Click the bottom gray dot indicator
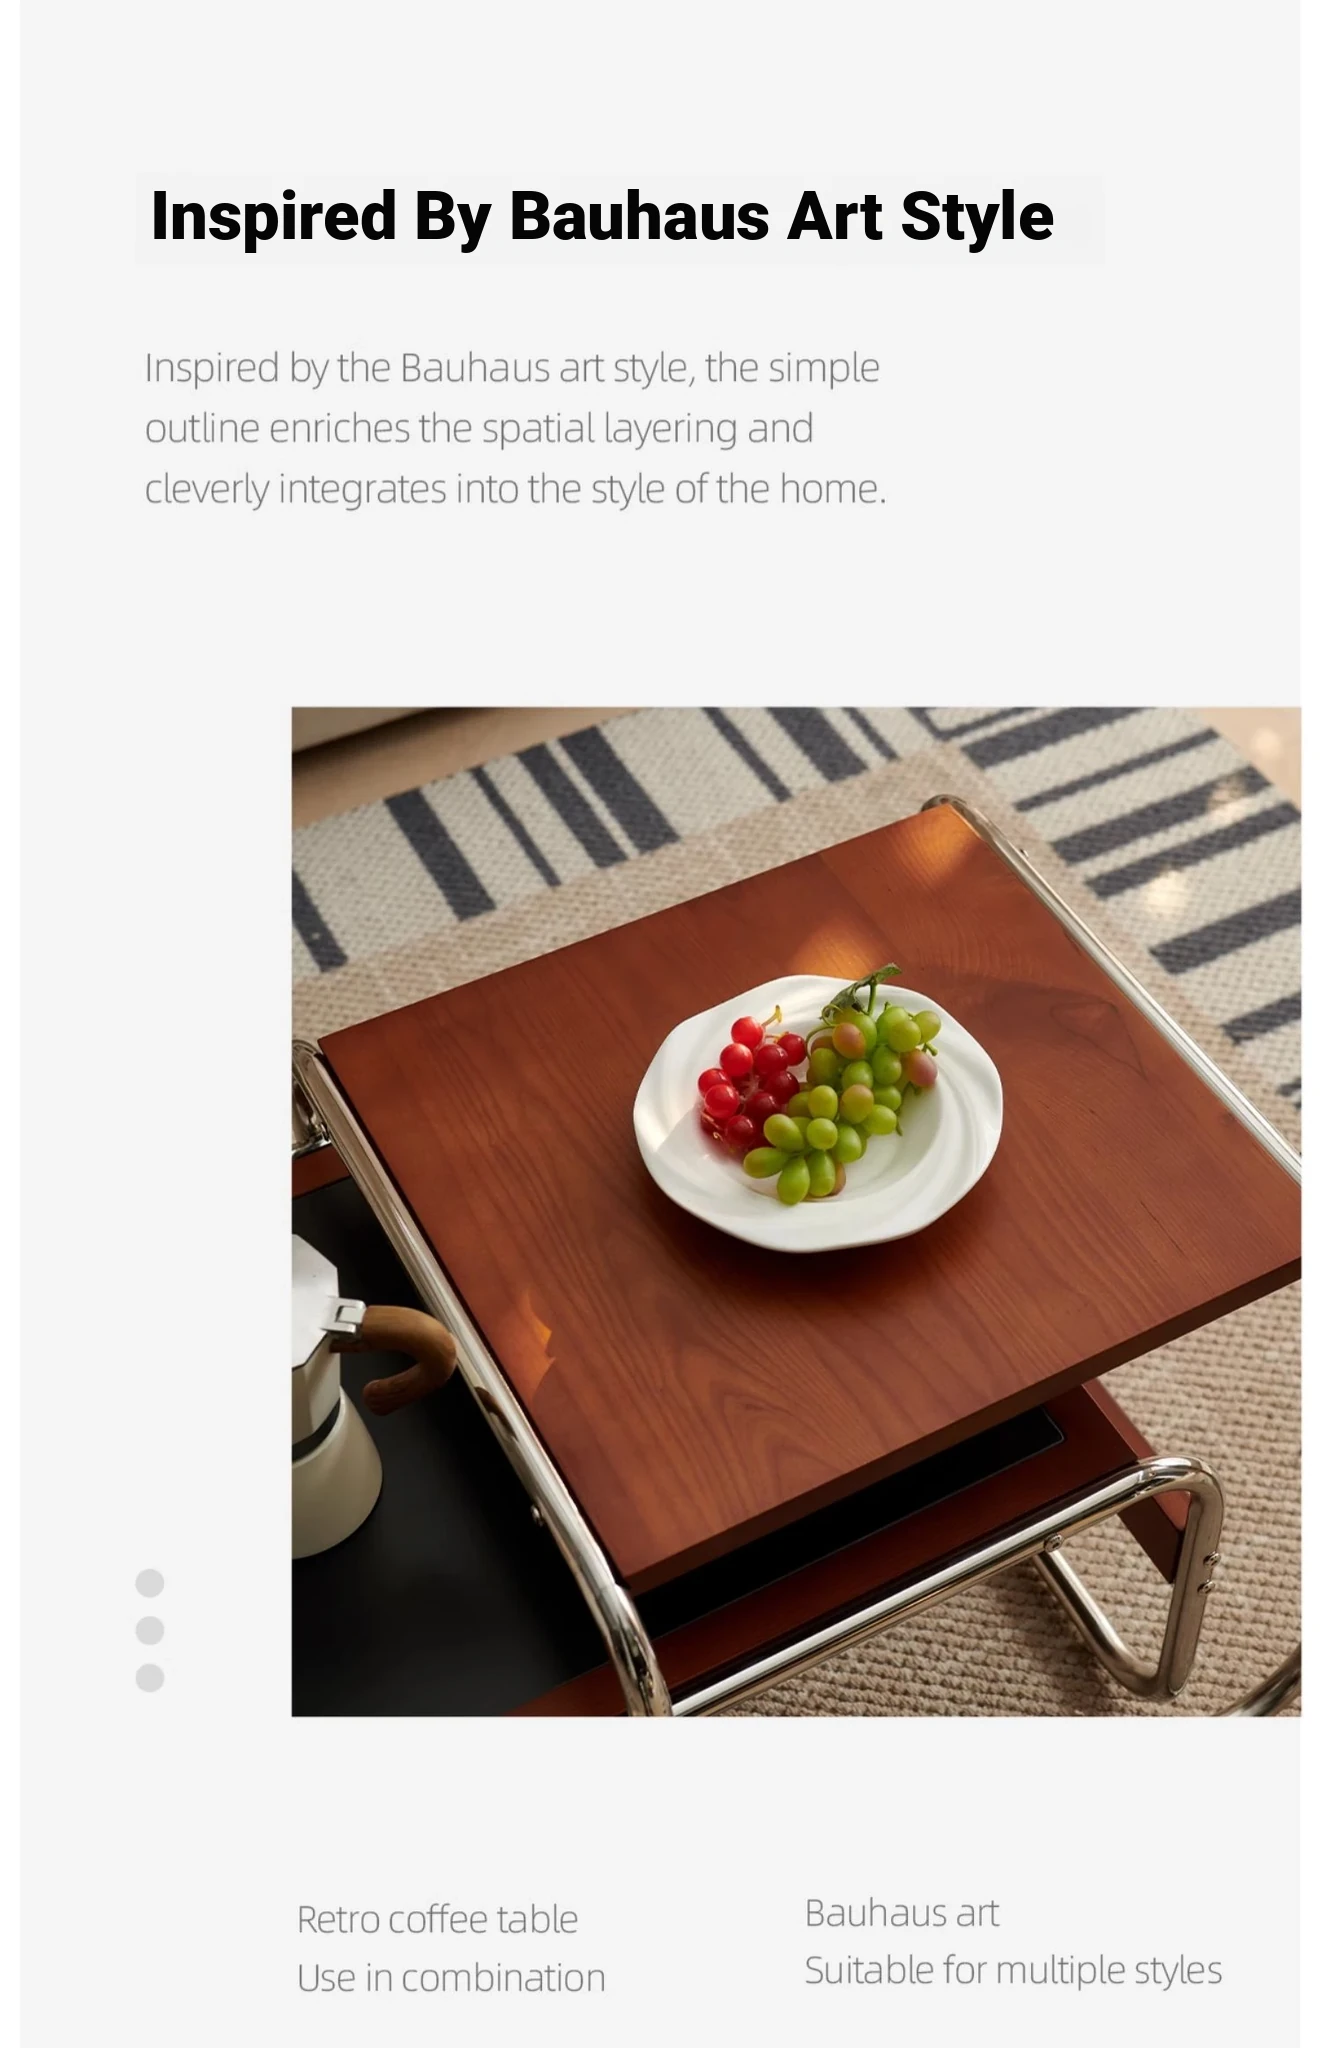 pyautogui.click(x=150, y=1678)
